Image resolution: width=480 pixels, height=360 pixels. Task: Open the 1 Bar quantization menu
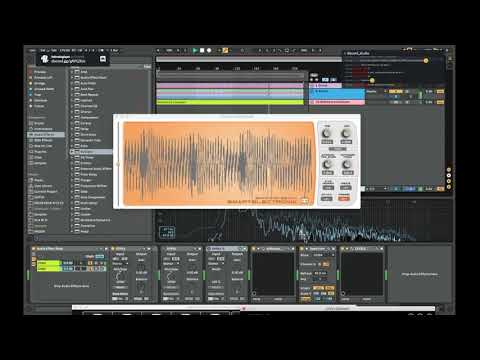pos(114,50)
